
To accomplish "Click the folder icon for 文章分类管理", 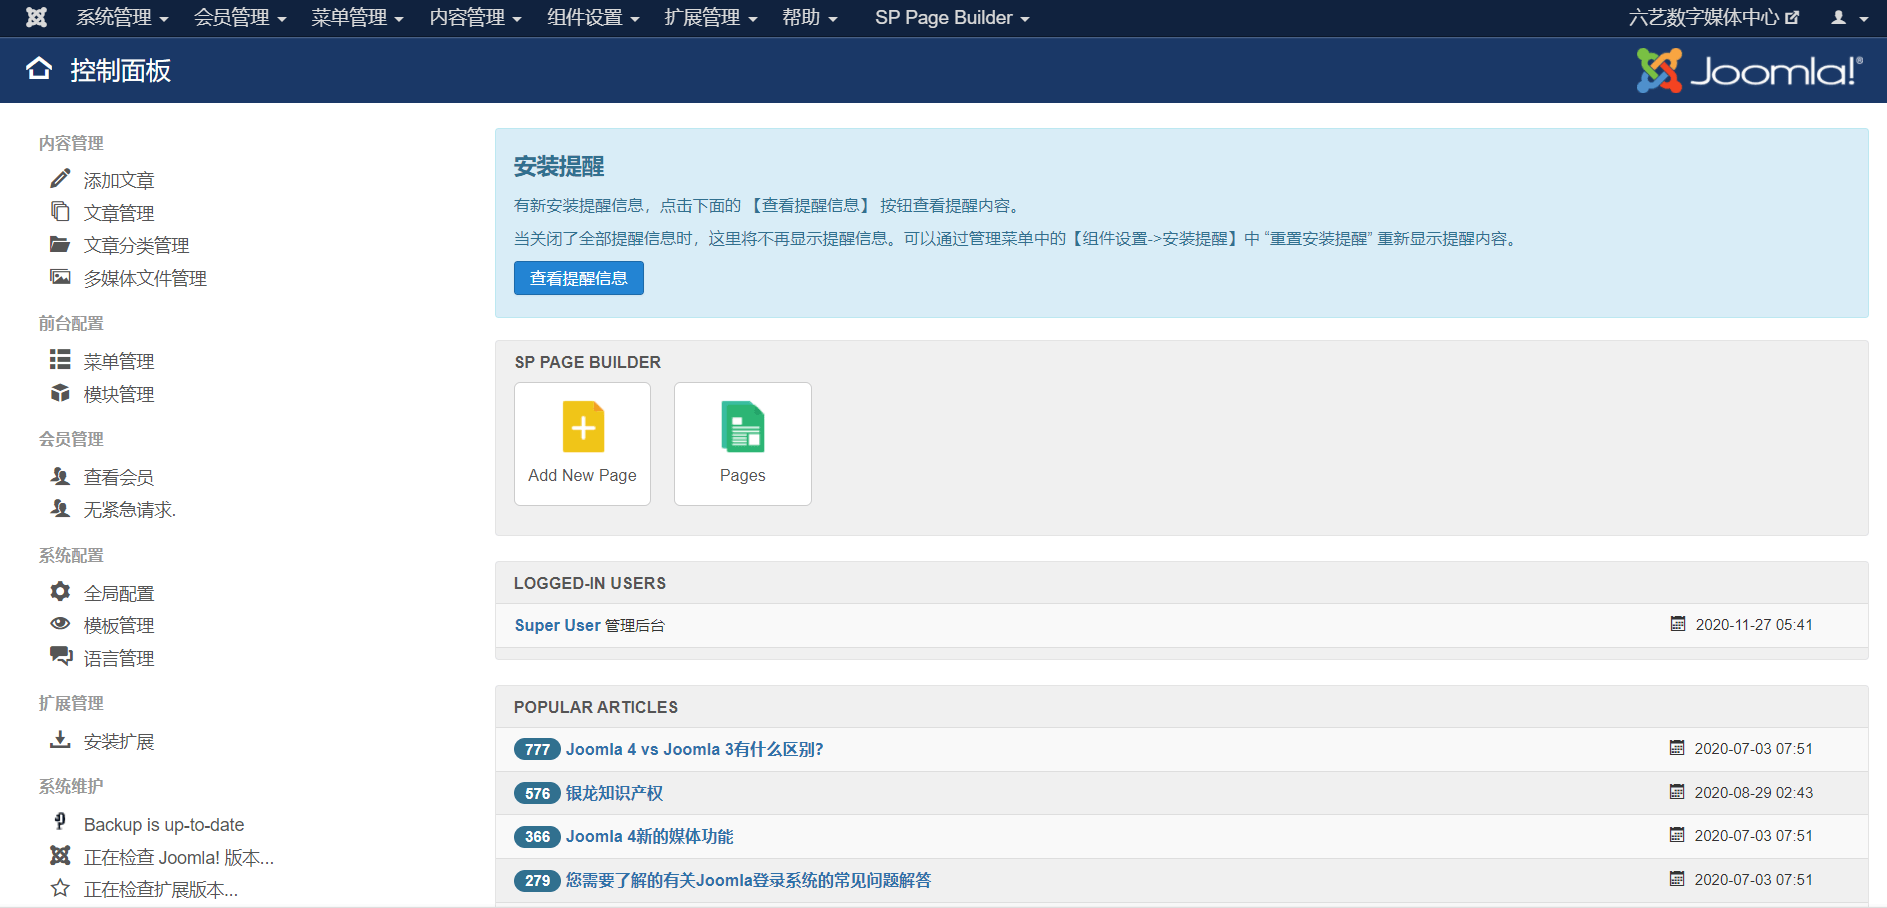I will click(x=61, y=243).
